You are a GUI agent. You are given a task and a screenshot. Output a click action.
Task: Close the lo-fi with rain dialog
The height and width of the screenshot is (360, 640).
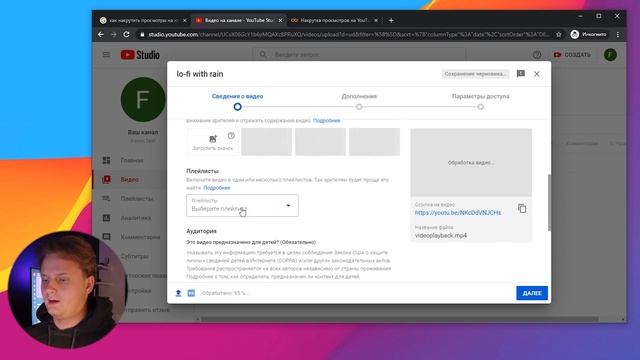click(536, 74)
